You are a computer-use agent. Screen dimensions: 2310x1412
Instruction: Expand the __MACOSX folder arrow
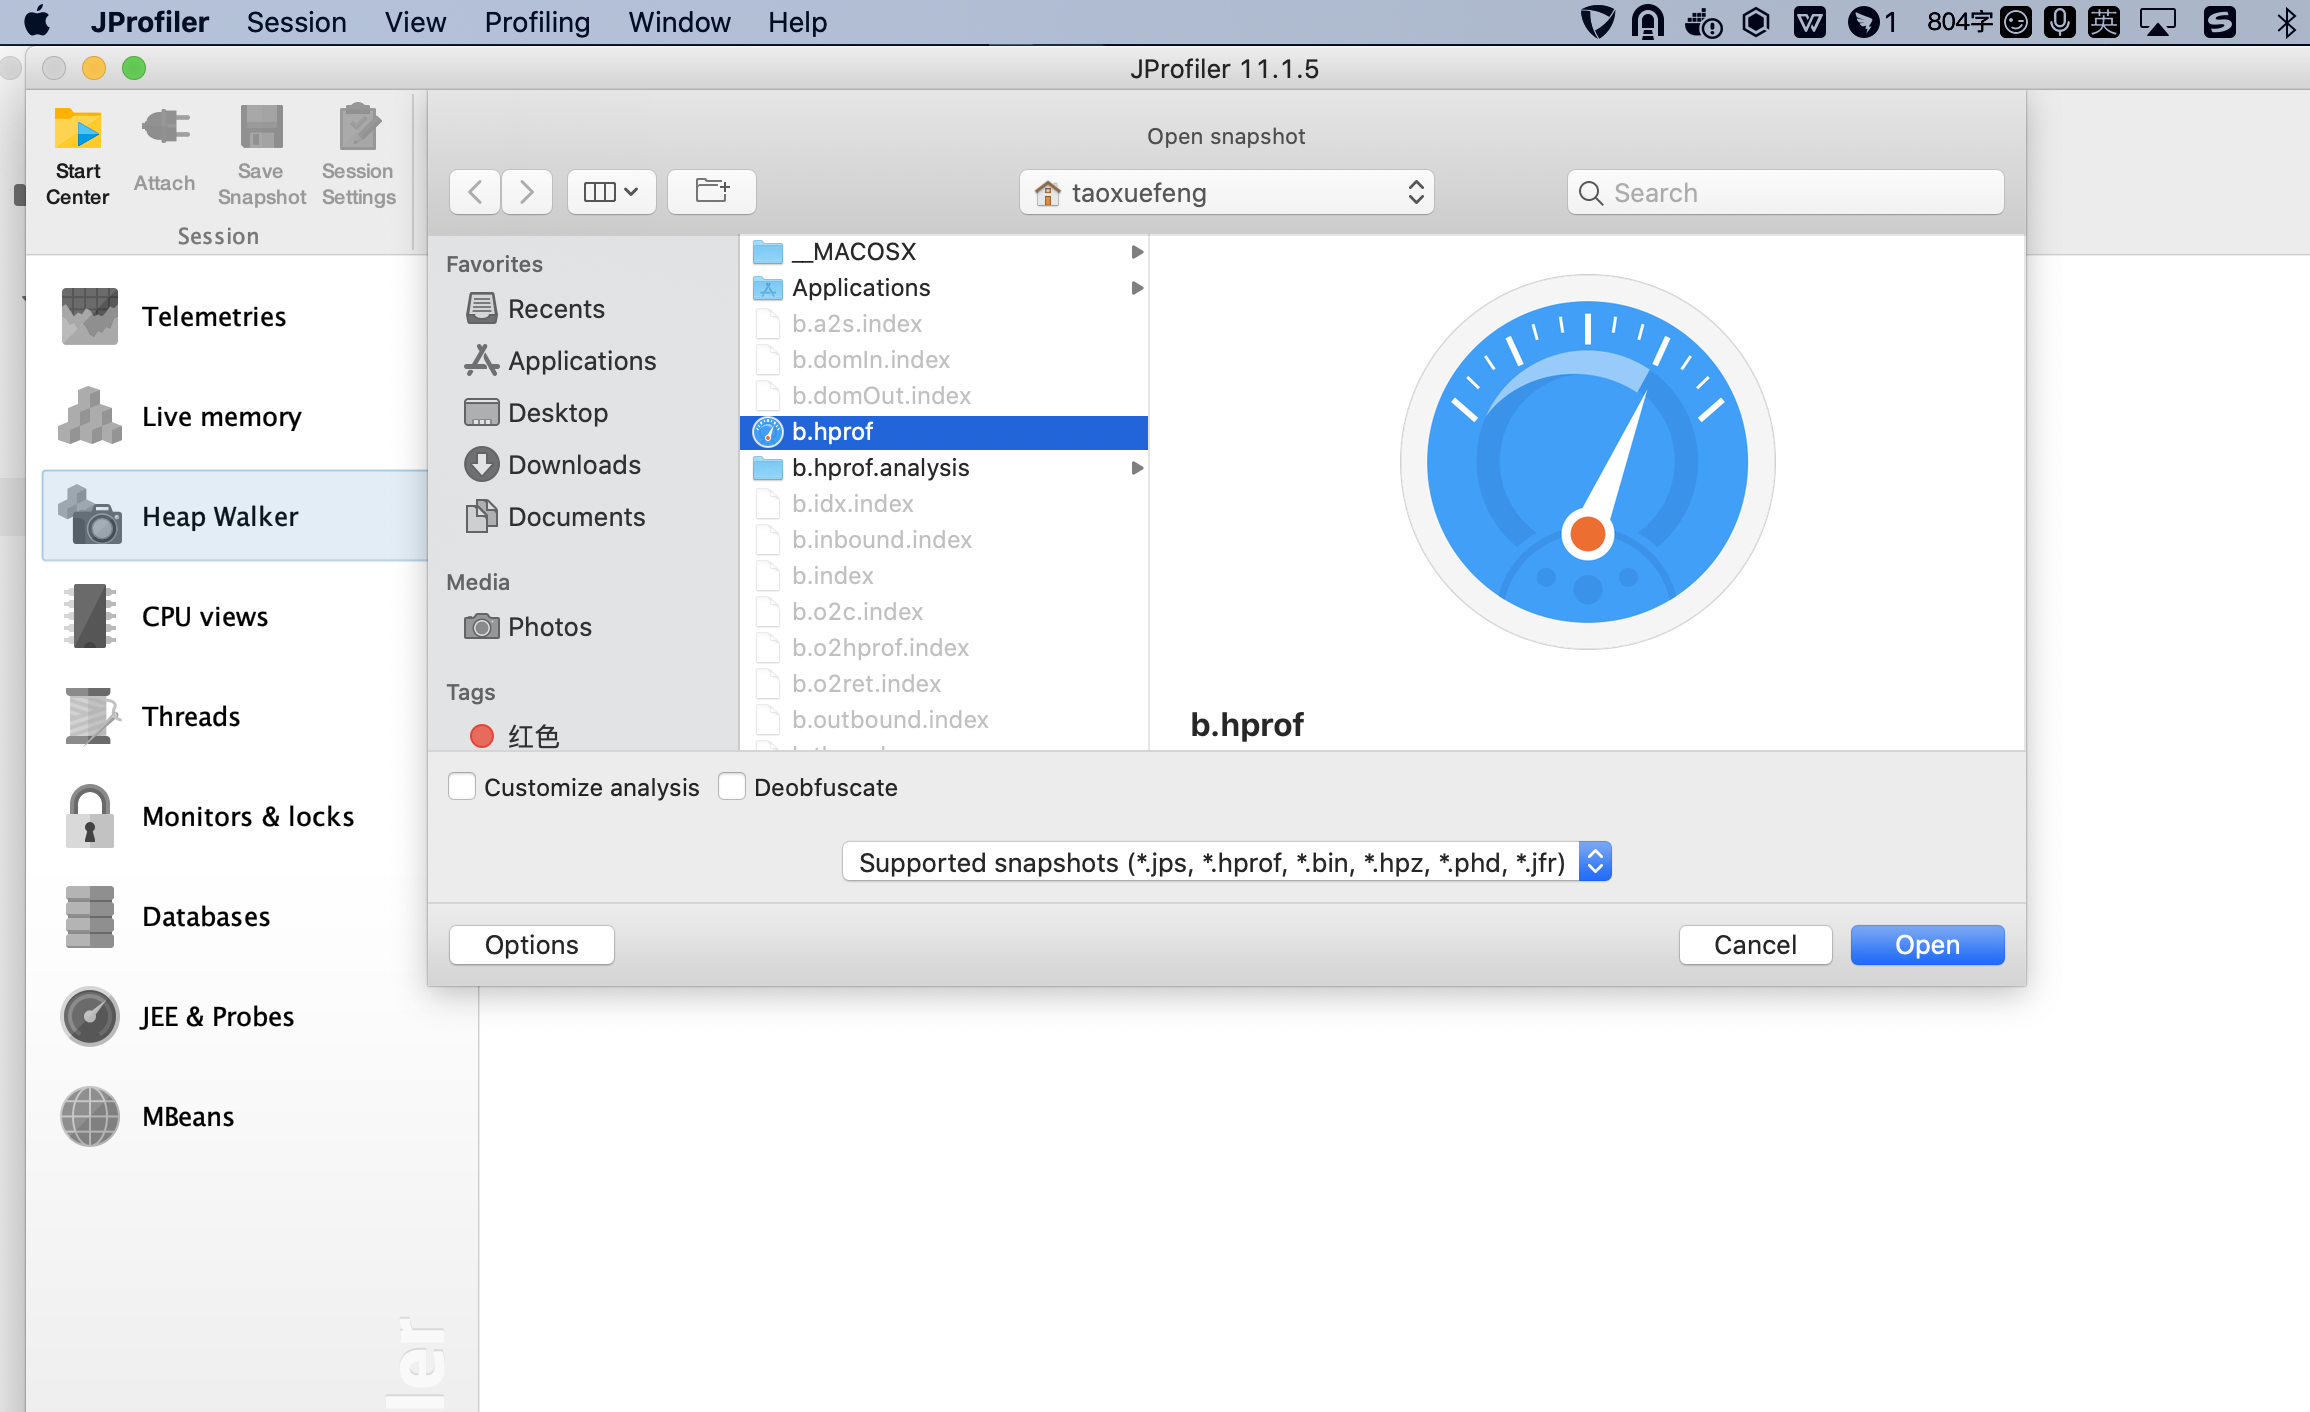[1137, 252]
